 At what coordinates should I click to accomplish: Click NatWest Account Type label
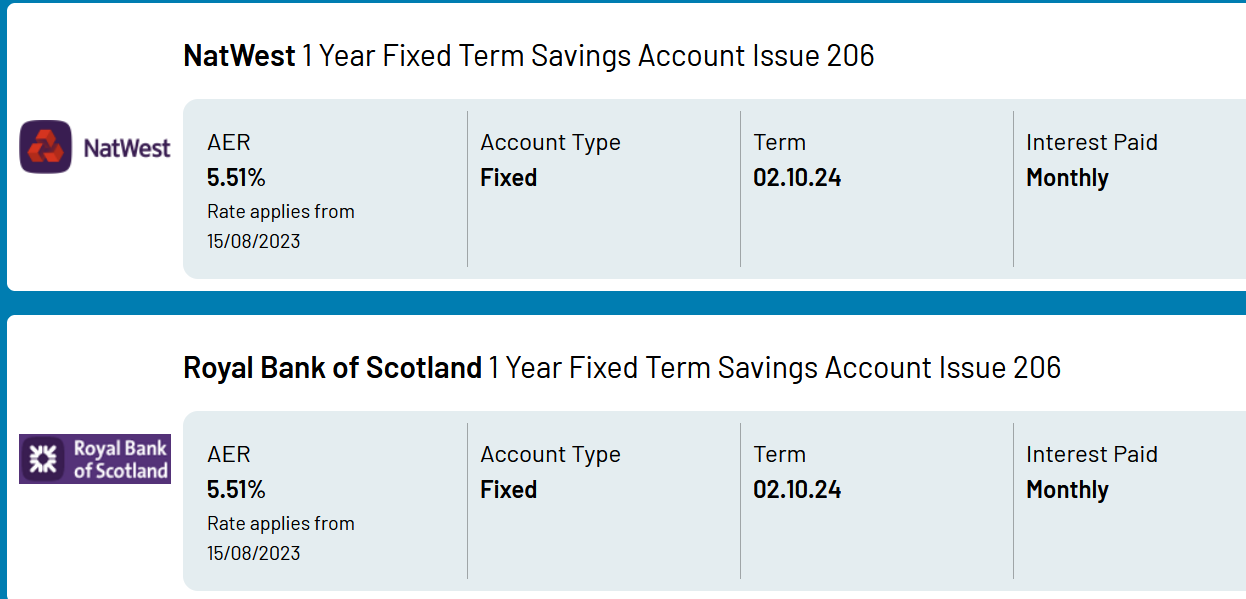click(550, 143)
